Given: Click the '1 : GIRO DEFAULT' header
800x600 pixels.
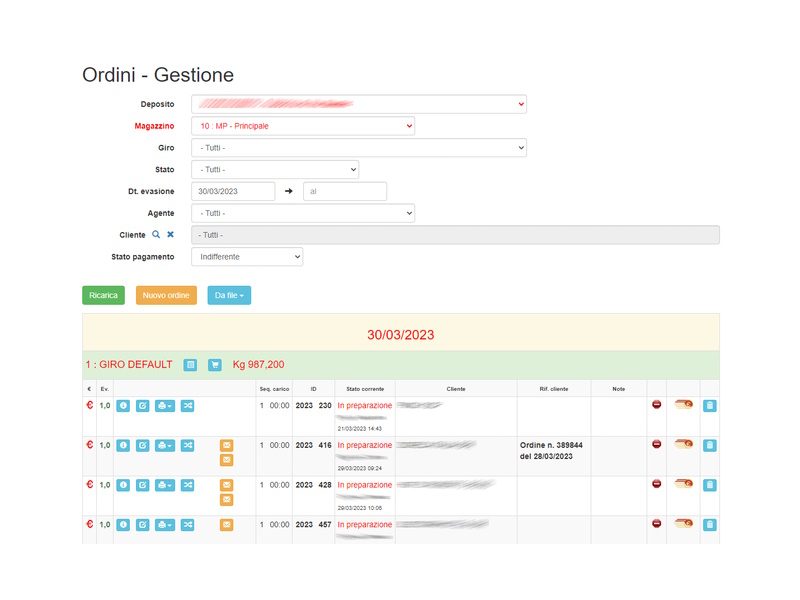Looking at the screenshot, I should [x=129, y=365].
